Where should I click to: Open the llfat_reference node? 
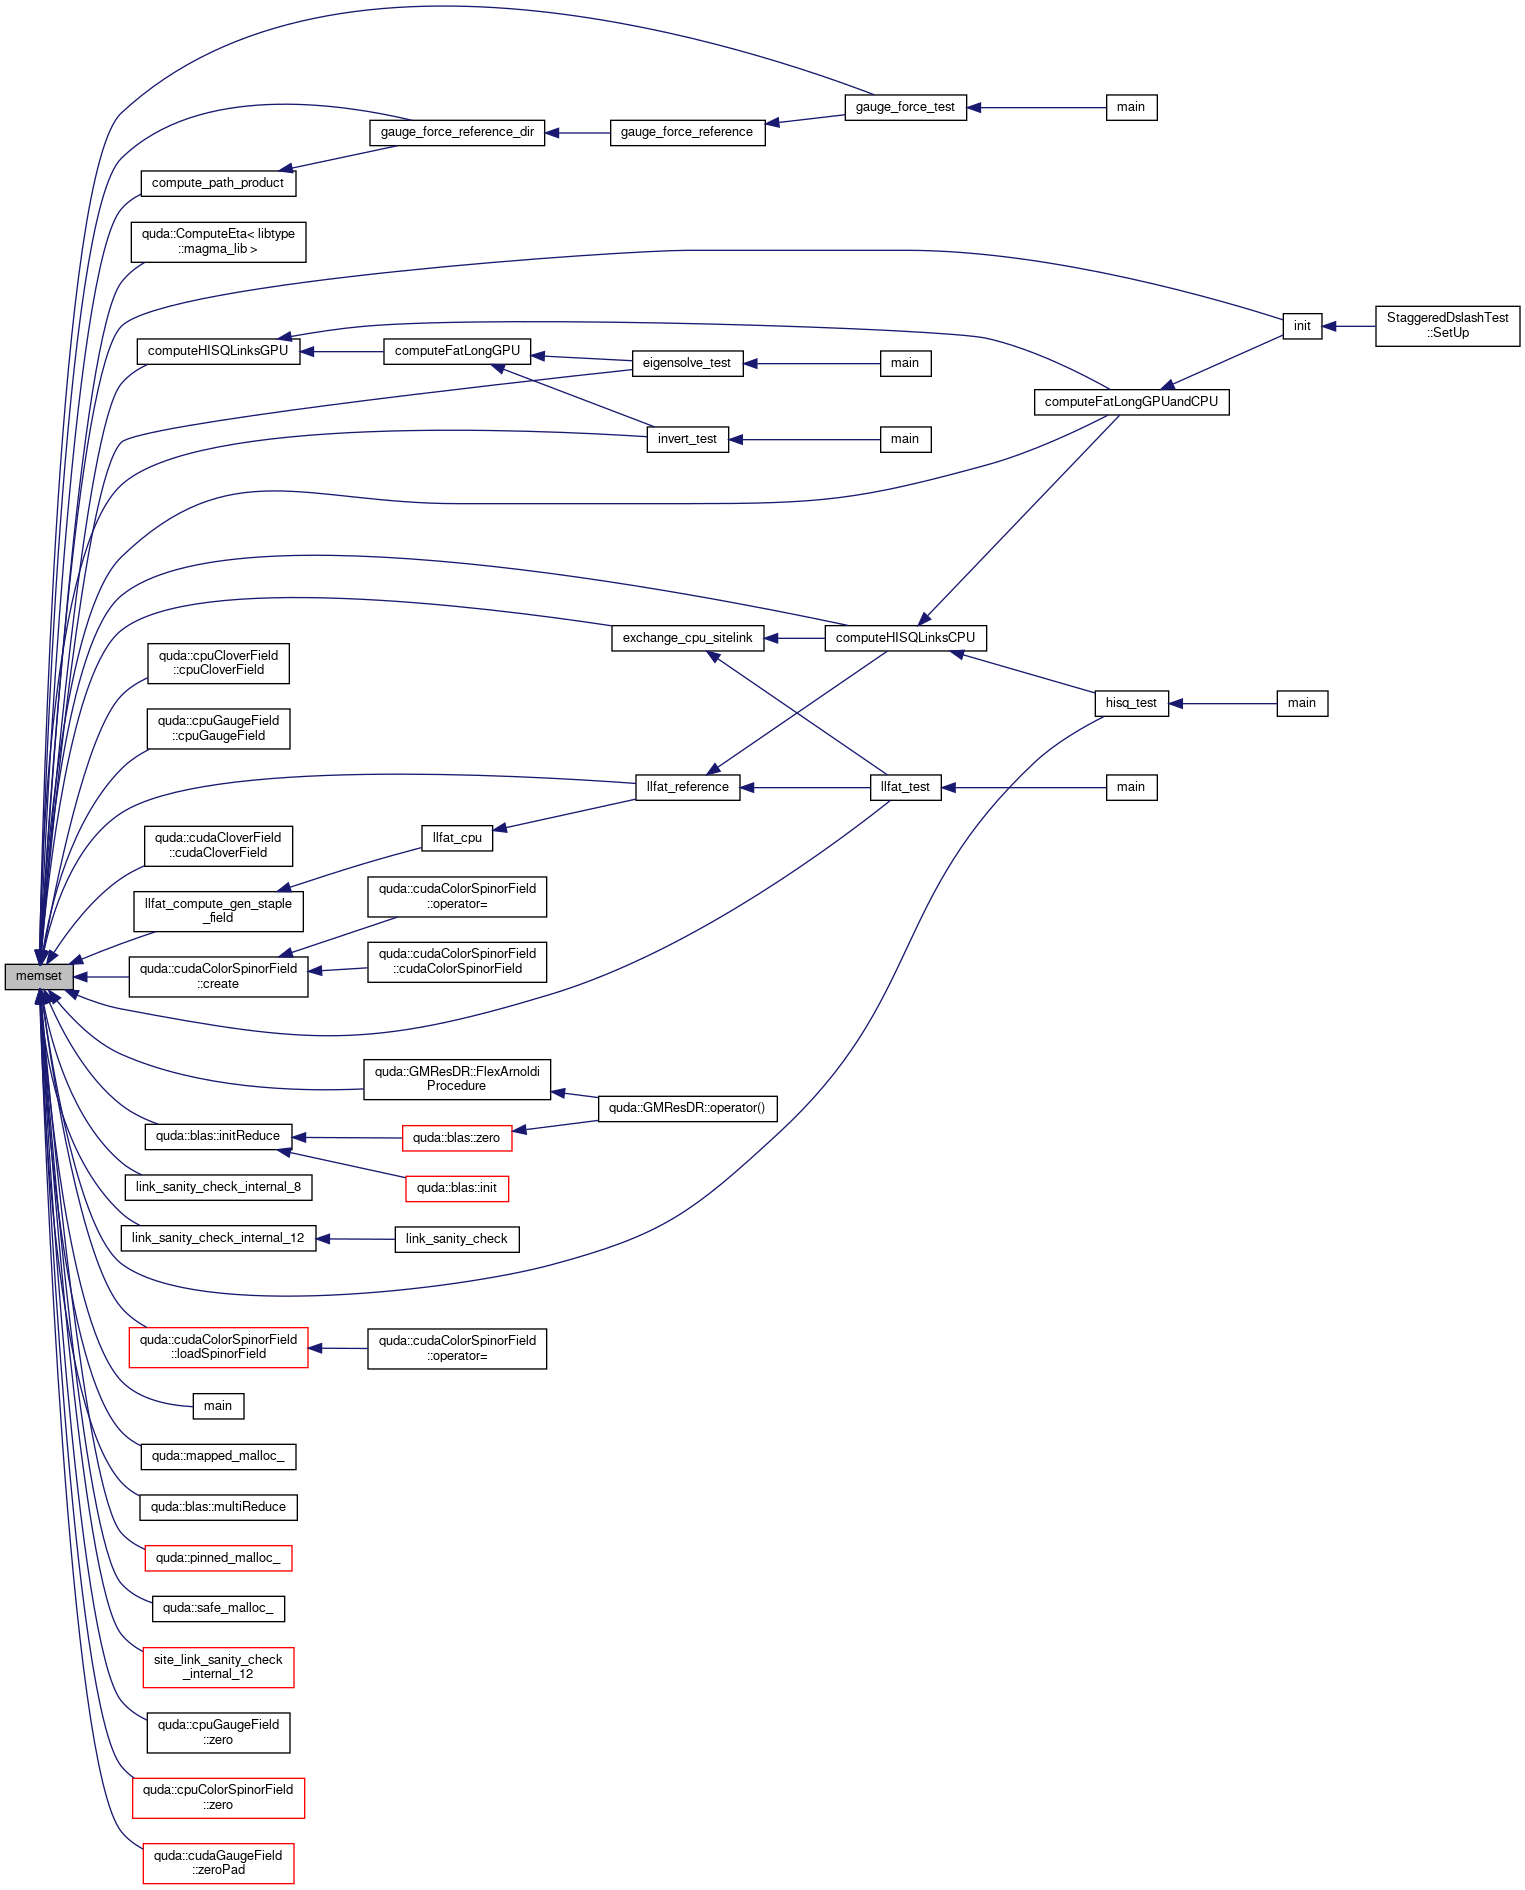[687, 788]
